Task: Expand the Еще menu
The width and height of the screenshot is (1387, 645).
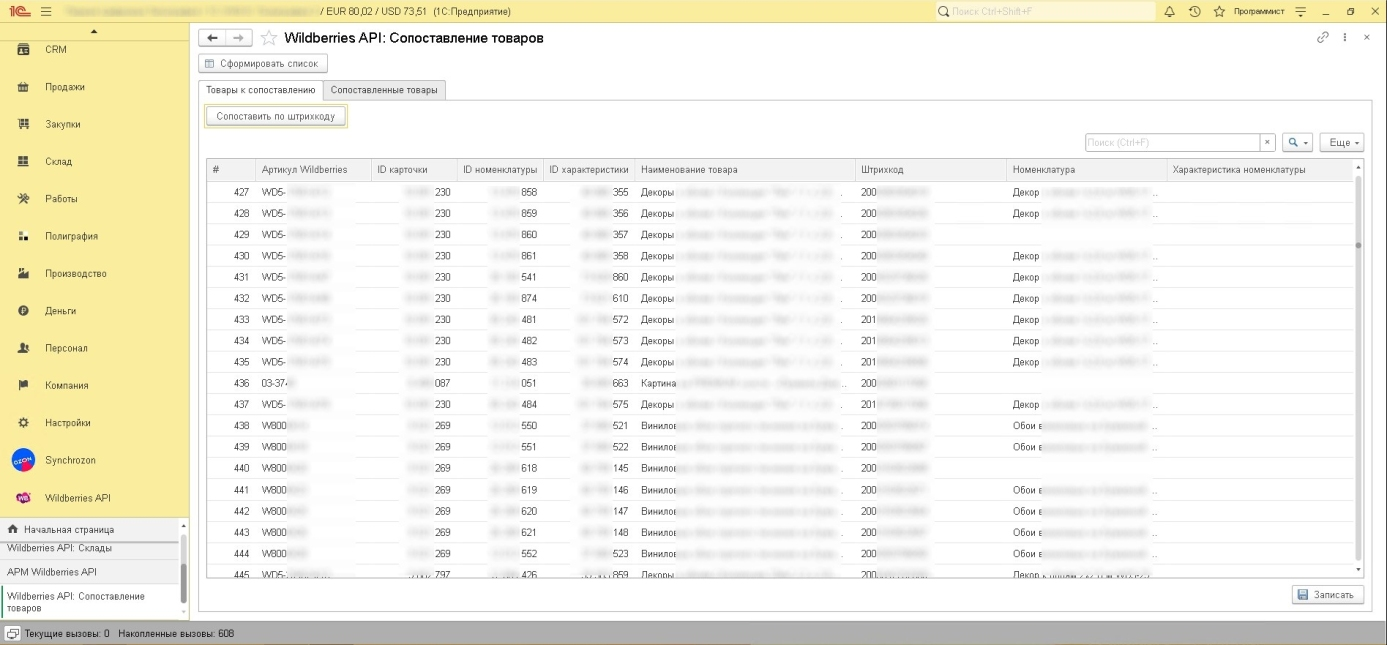Action: [x=1341, y=143]
